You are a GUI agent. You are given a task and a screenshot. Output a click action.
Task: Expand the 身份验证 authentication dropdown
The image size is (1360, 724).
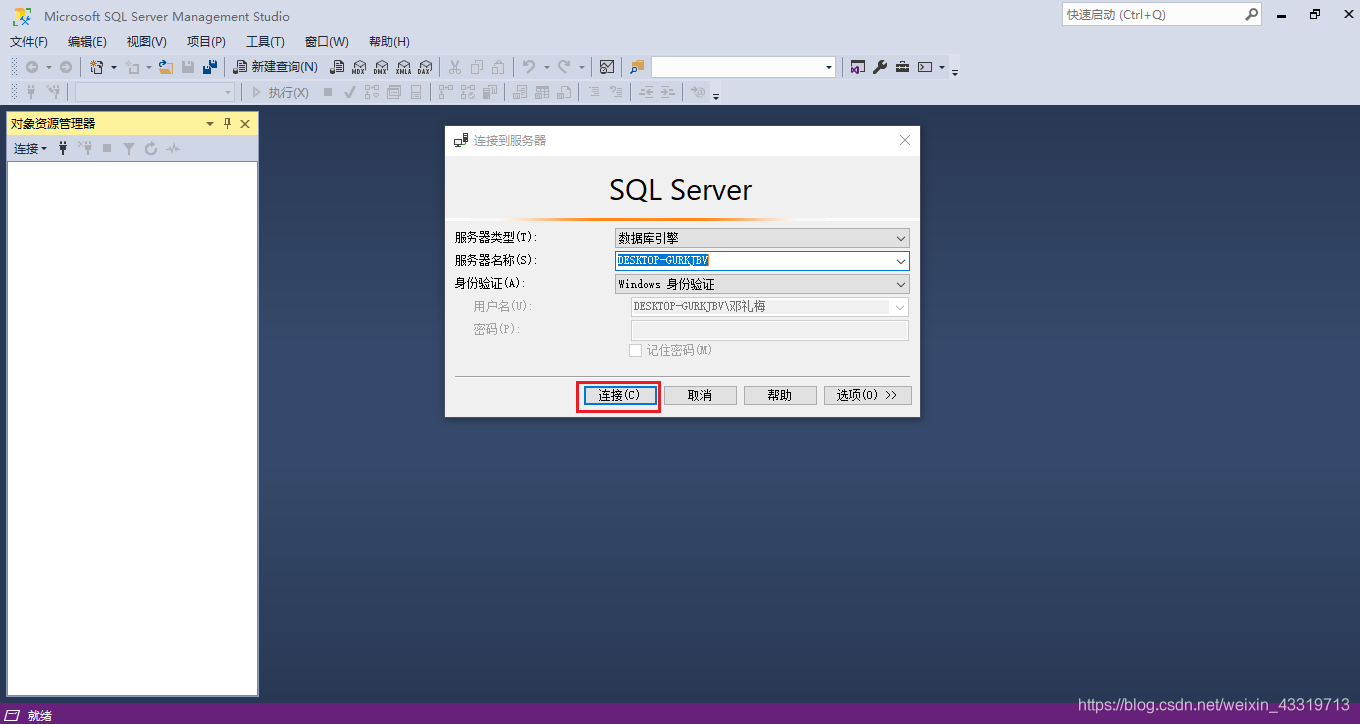(x=901, y=284)
